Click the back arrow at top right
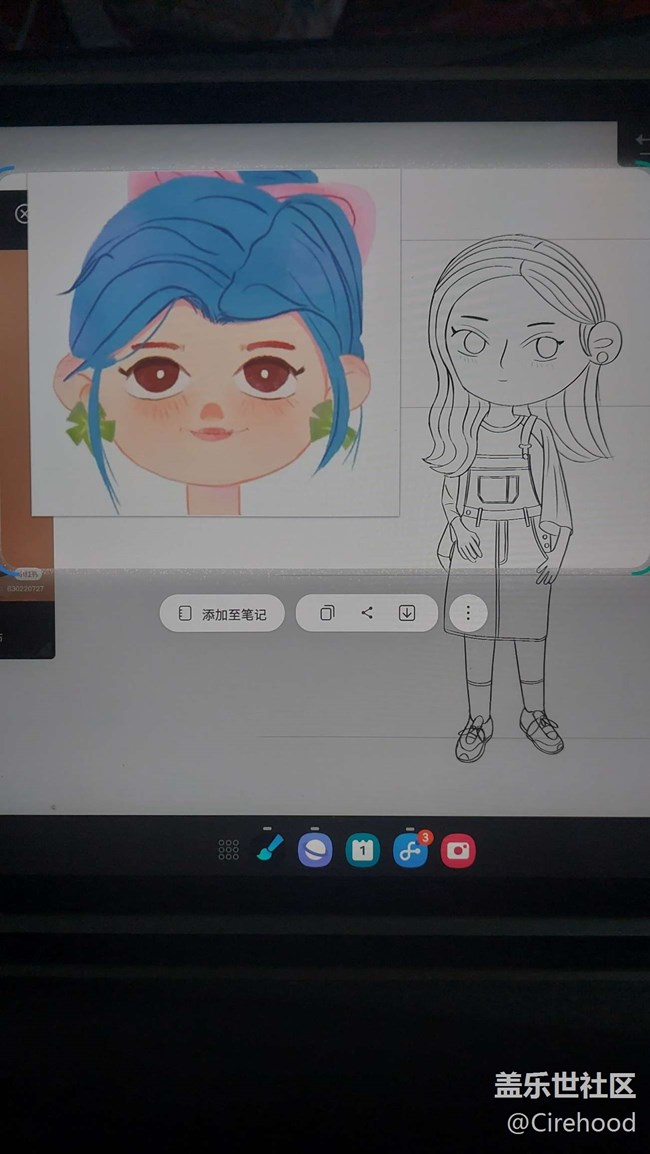This screenshot has height=1154, width=650. (x=640, y=143)
